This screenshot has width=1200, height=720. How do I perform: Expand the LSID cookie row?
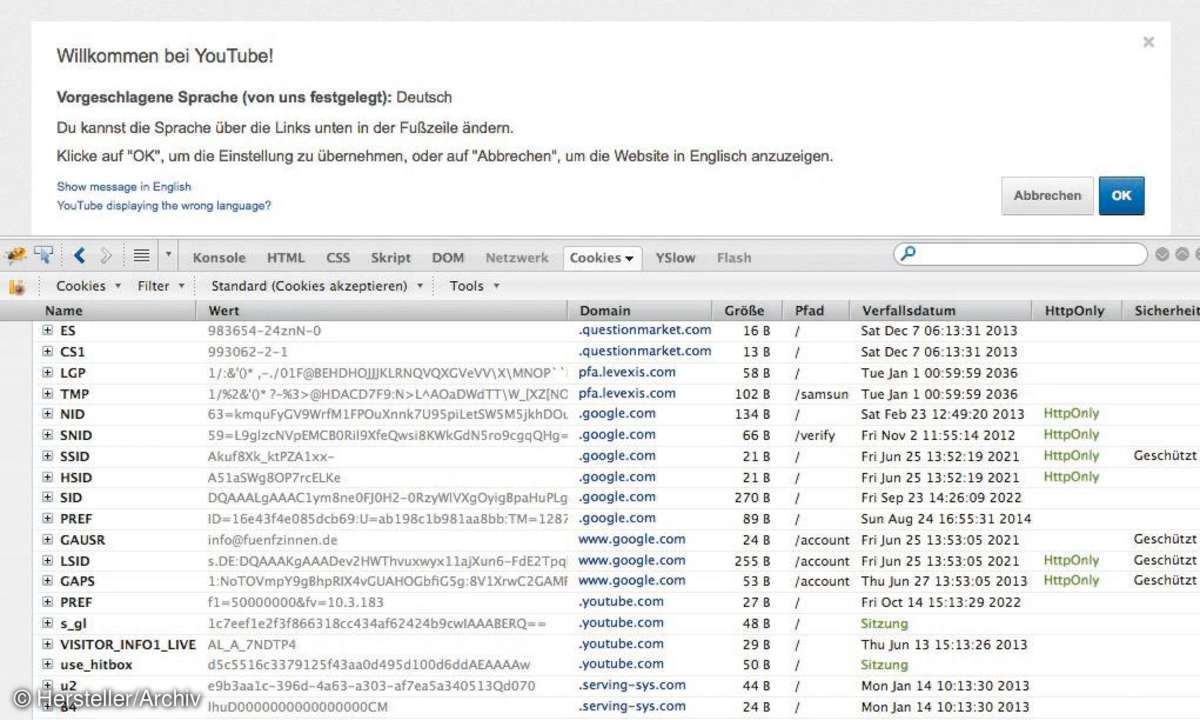(47, 560)
